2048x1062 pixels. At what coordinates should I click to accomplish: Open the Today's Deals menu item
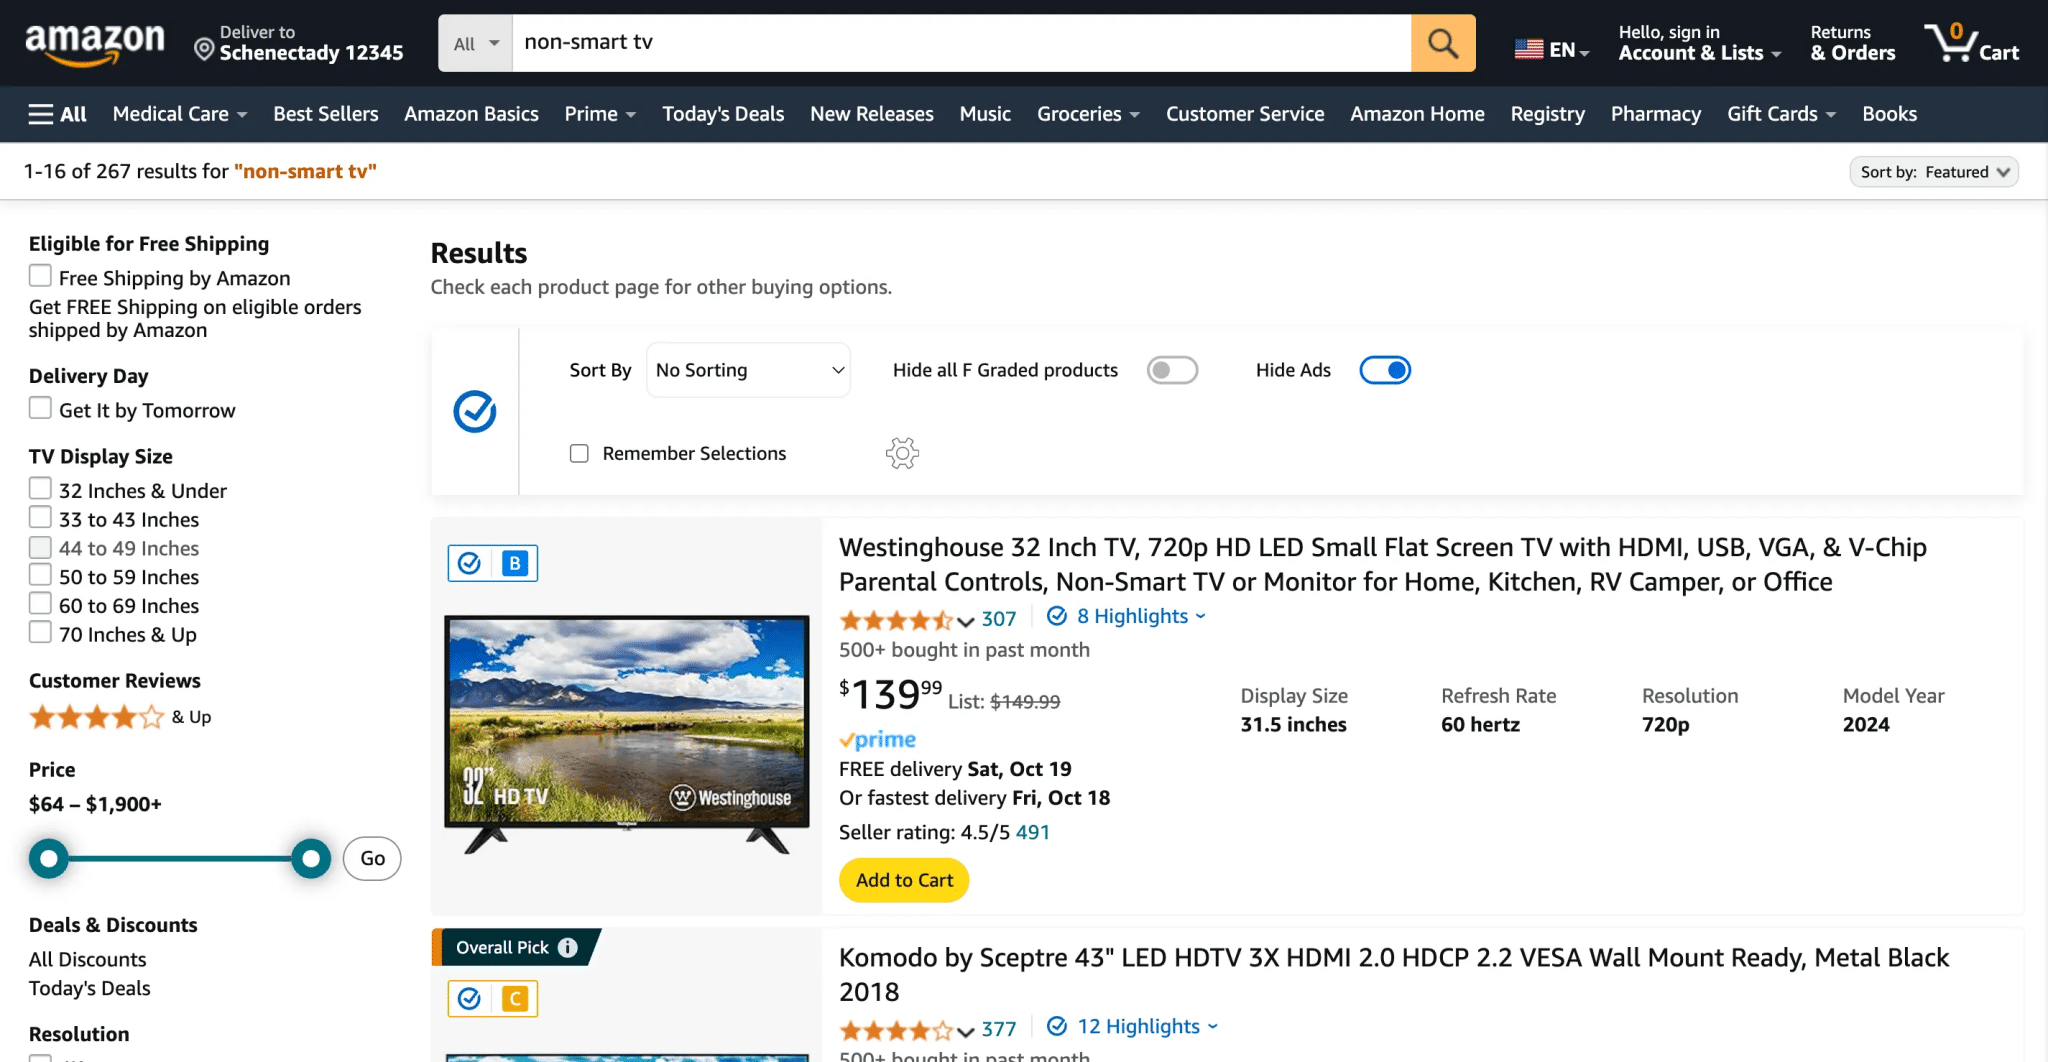(x=722, y=114)
